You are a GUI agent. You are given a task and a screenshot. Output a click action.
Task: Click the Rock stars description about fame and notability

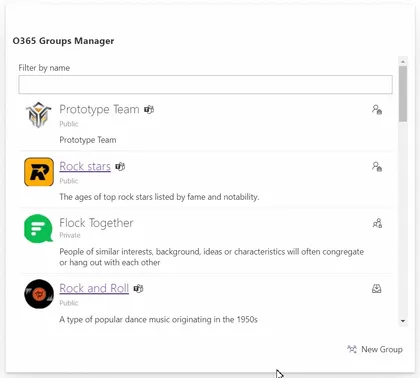[x=159, y=197]
